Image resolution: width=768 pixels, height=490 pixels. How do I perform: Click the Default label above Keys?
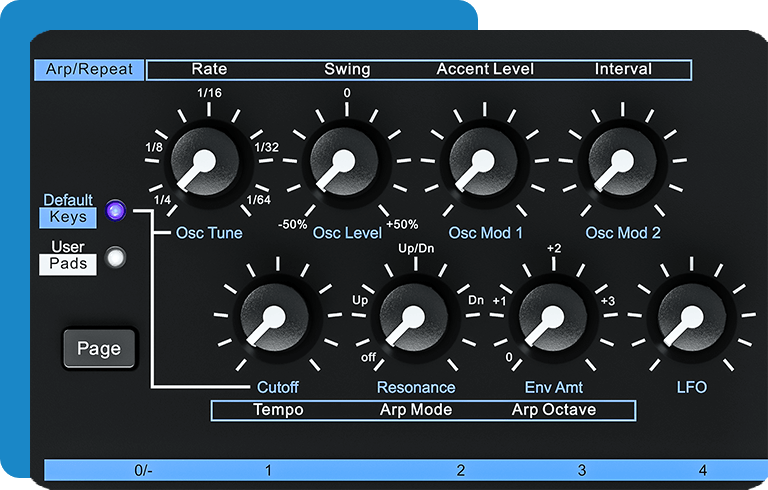pyautogui.click(x=68, y=200)
